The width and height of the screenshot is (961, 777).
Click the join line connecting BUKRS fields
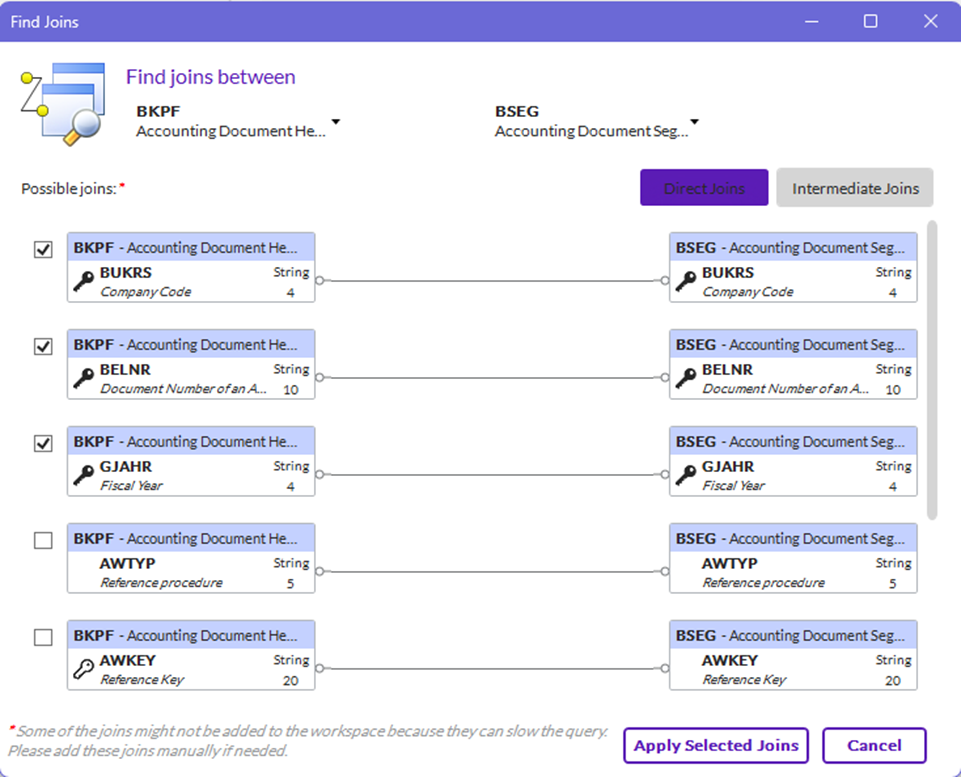pyautogui.click(x=492, y=281)
